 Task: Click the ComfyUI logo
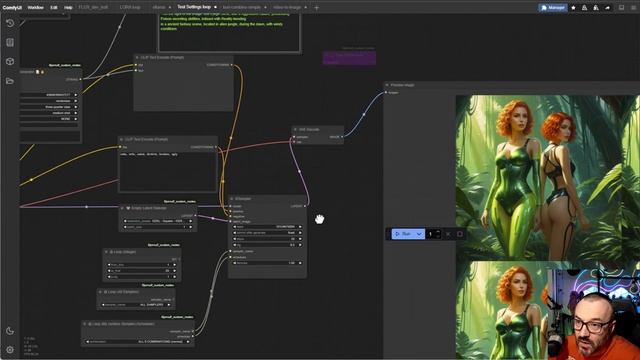[12, 7]
